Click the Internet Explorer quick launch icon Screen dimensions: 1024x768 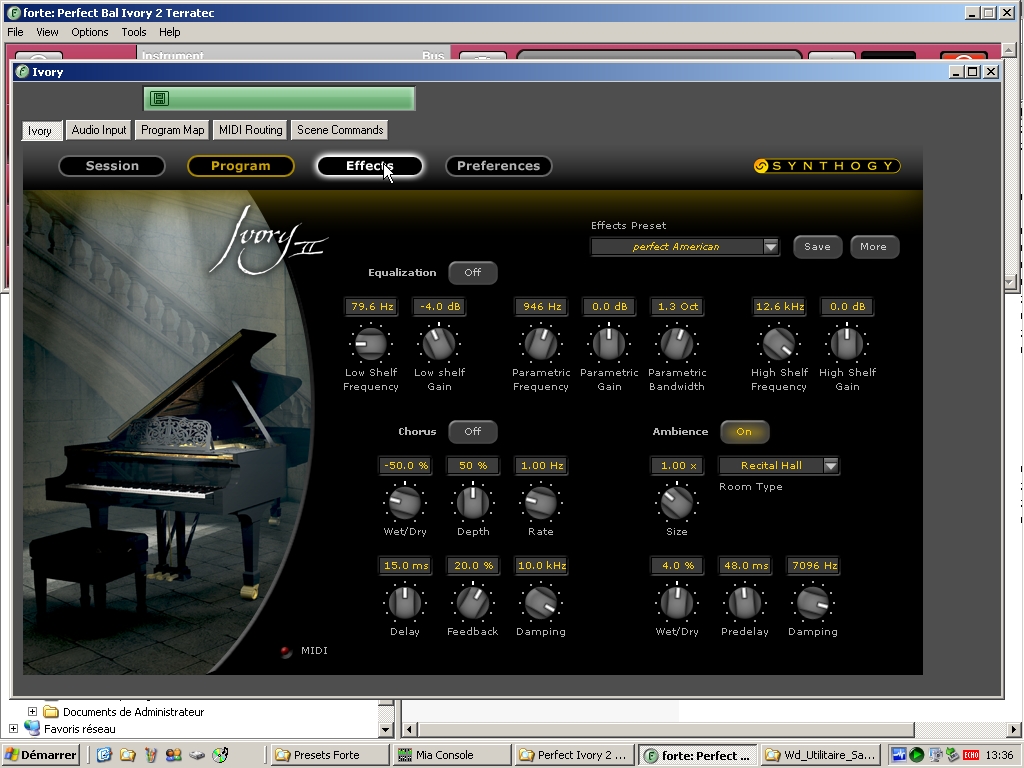104,755
